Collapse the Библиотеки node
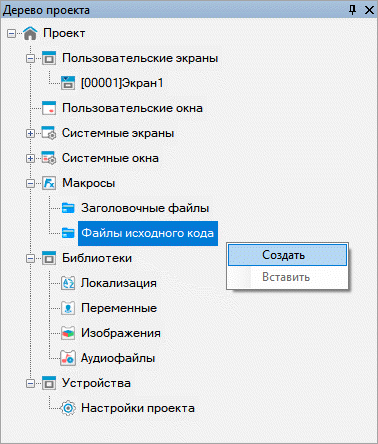The height and width of the screenshot is (444, 378). click(x=30, y=258)
